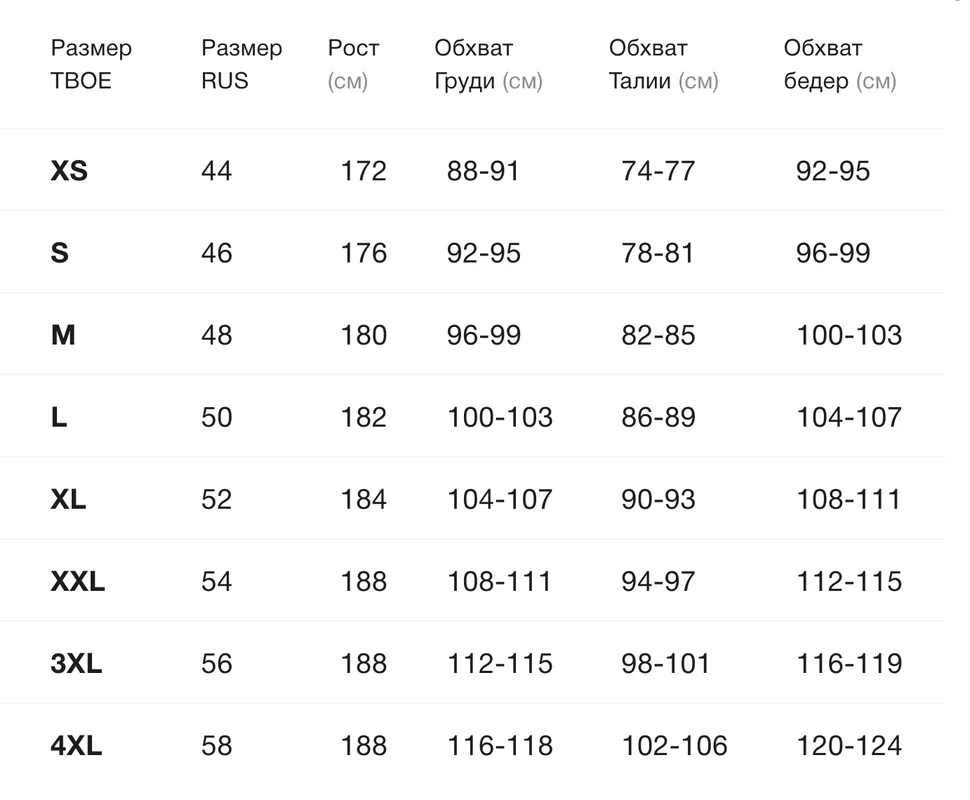Click the 3XL size label
The height and width of the screenshot is (800, 970).
pyautogui.click(x=76, y=664)
